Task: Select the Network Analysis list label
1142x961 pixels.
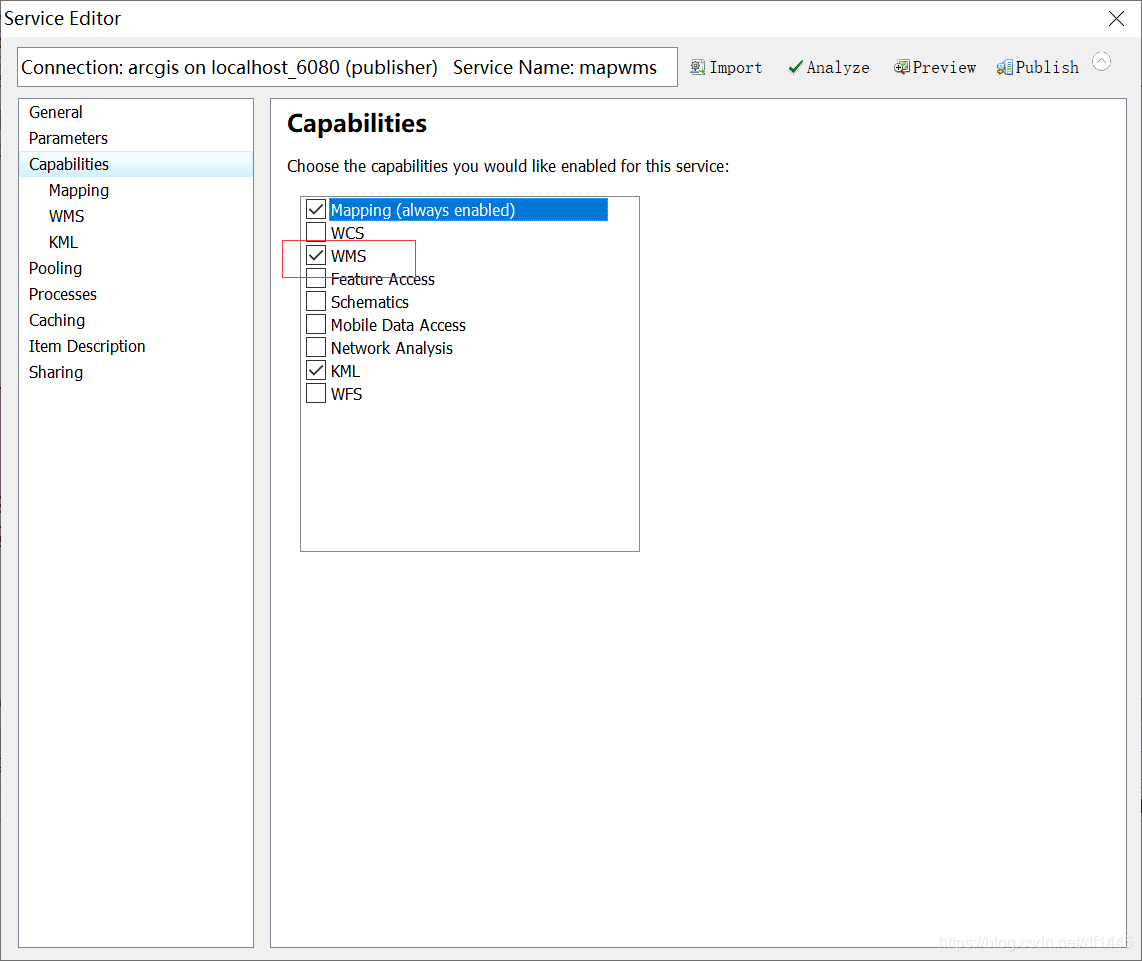Action: (391, 348)
